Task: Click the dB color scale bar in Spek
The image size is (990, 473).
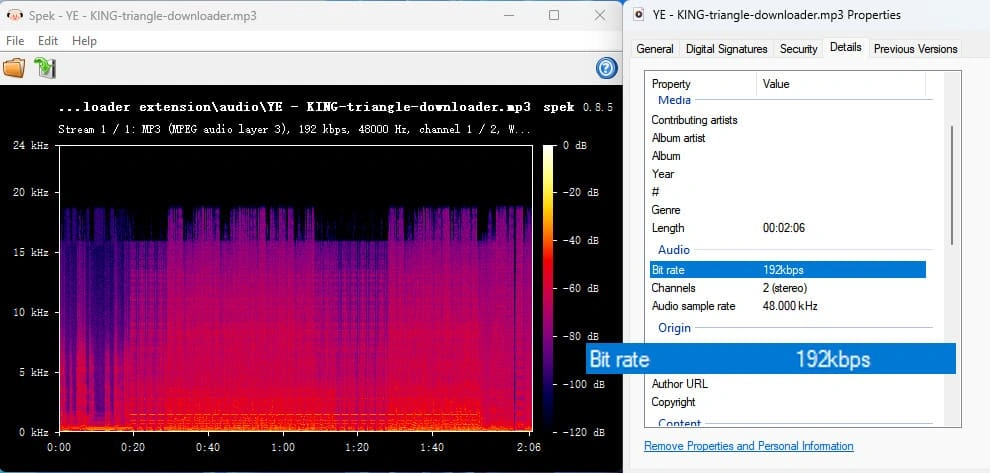Action: [x=548, y=289]
